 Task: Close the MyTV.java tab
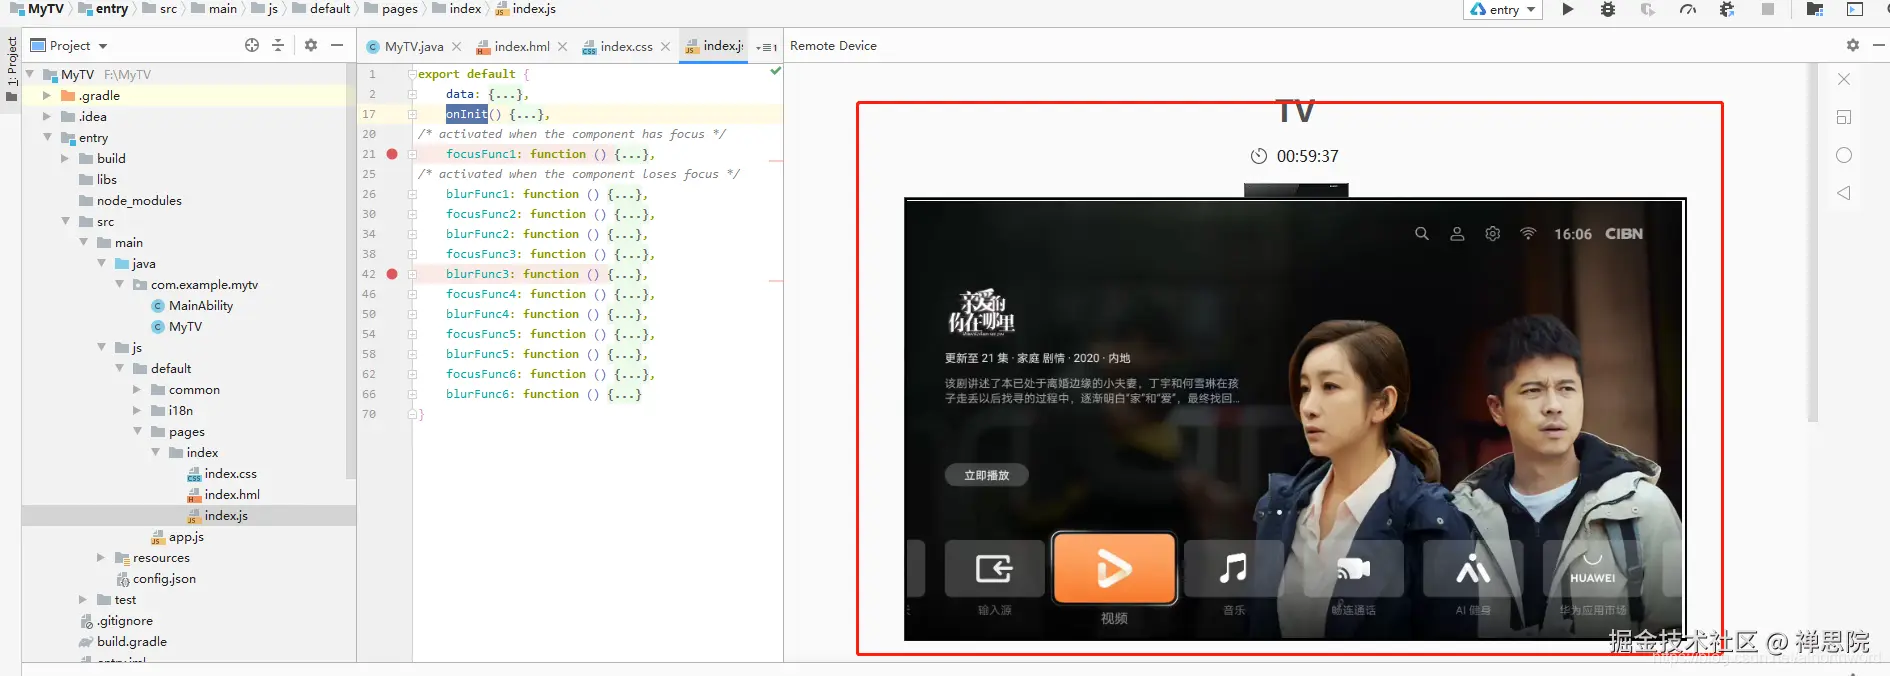click(456, 46)
